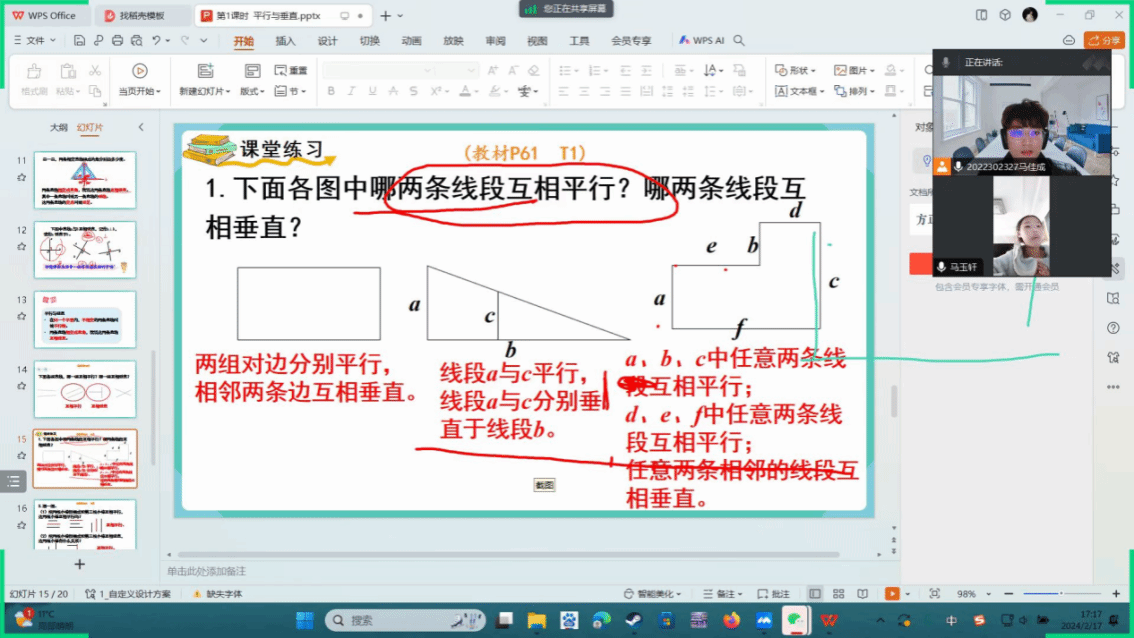Collapse the slide thumbnail panel arrow
This screenshot has height=638, width=1134.
(141, 128)
